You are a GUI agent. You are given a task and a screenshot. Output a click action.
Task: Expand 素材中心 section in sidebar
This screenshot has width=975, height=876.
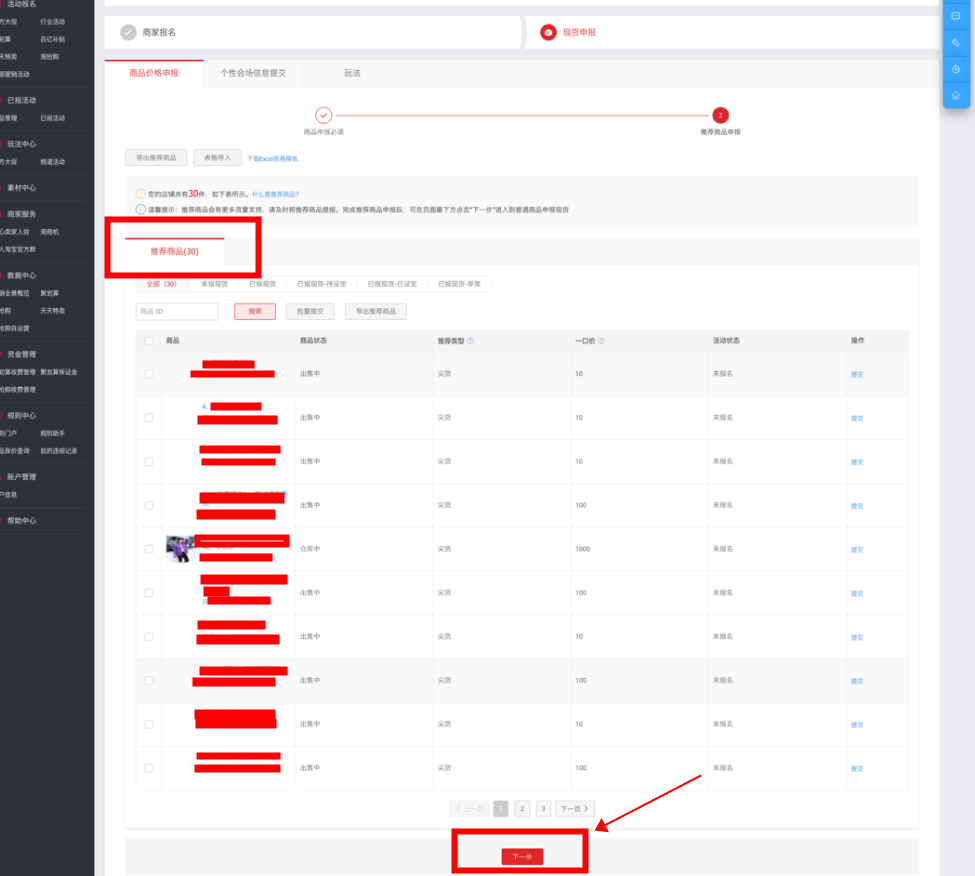pyautogui.click(x=22, y=188)
